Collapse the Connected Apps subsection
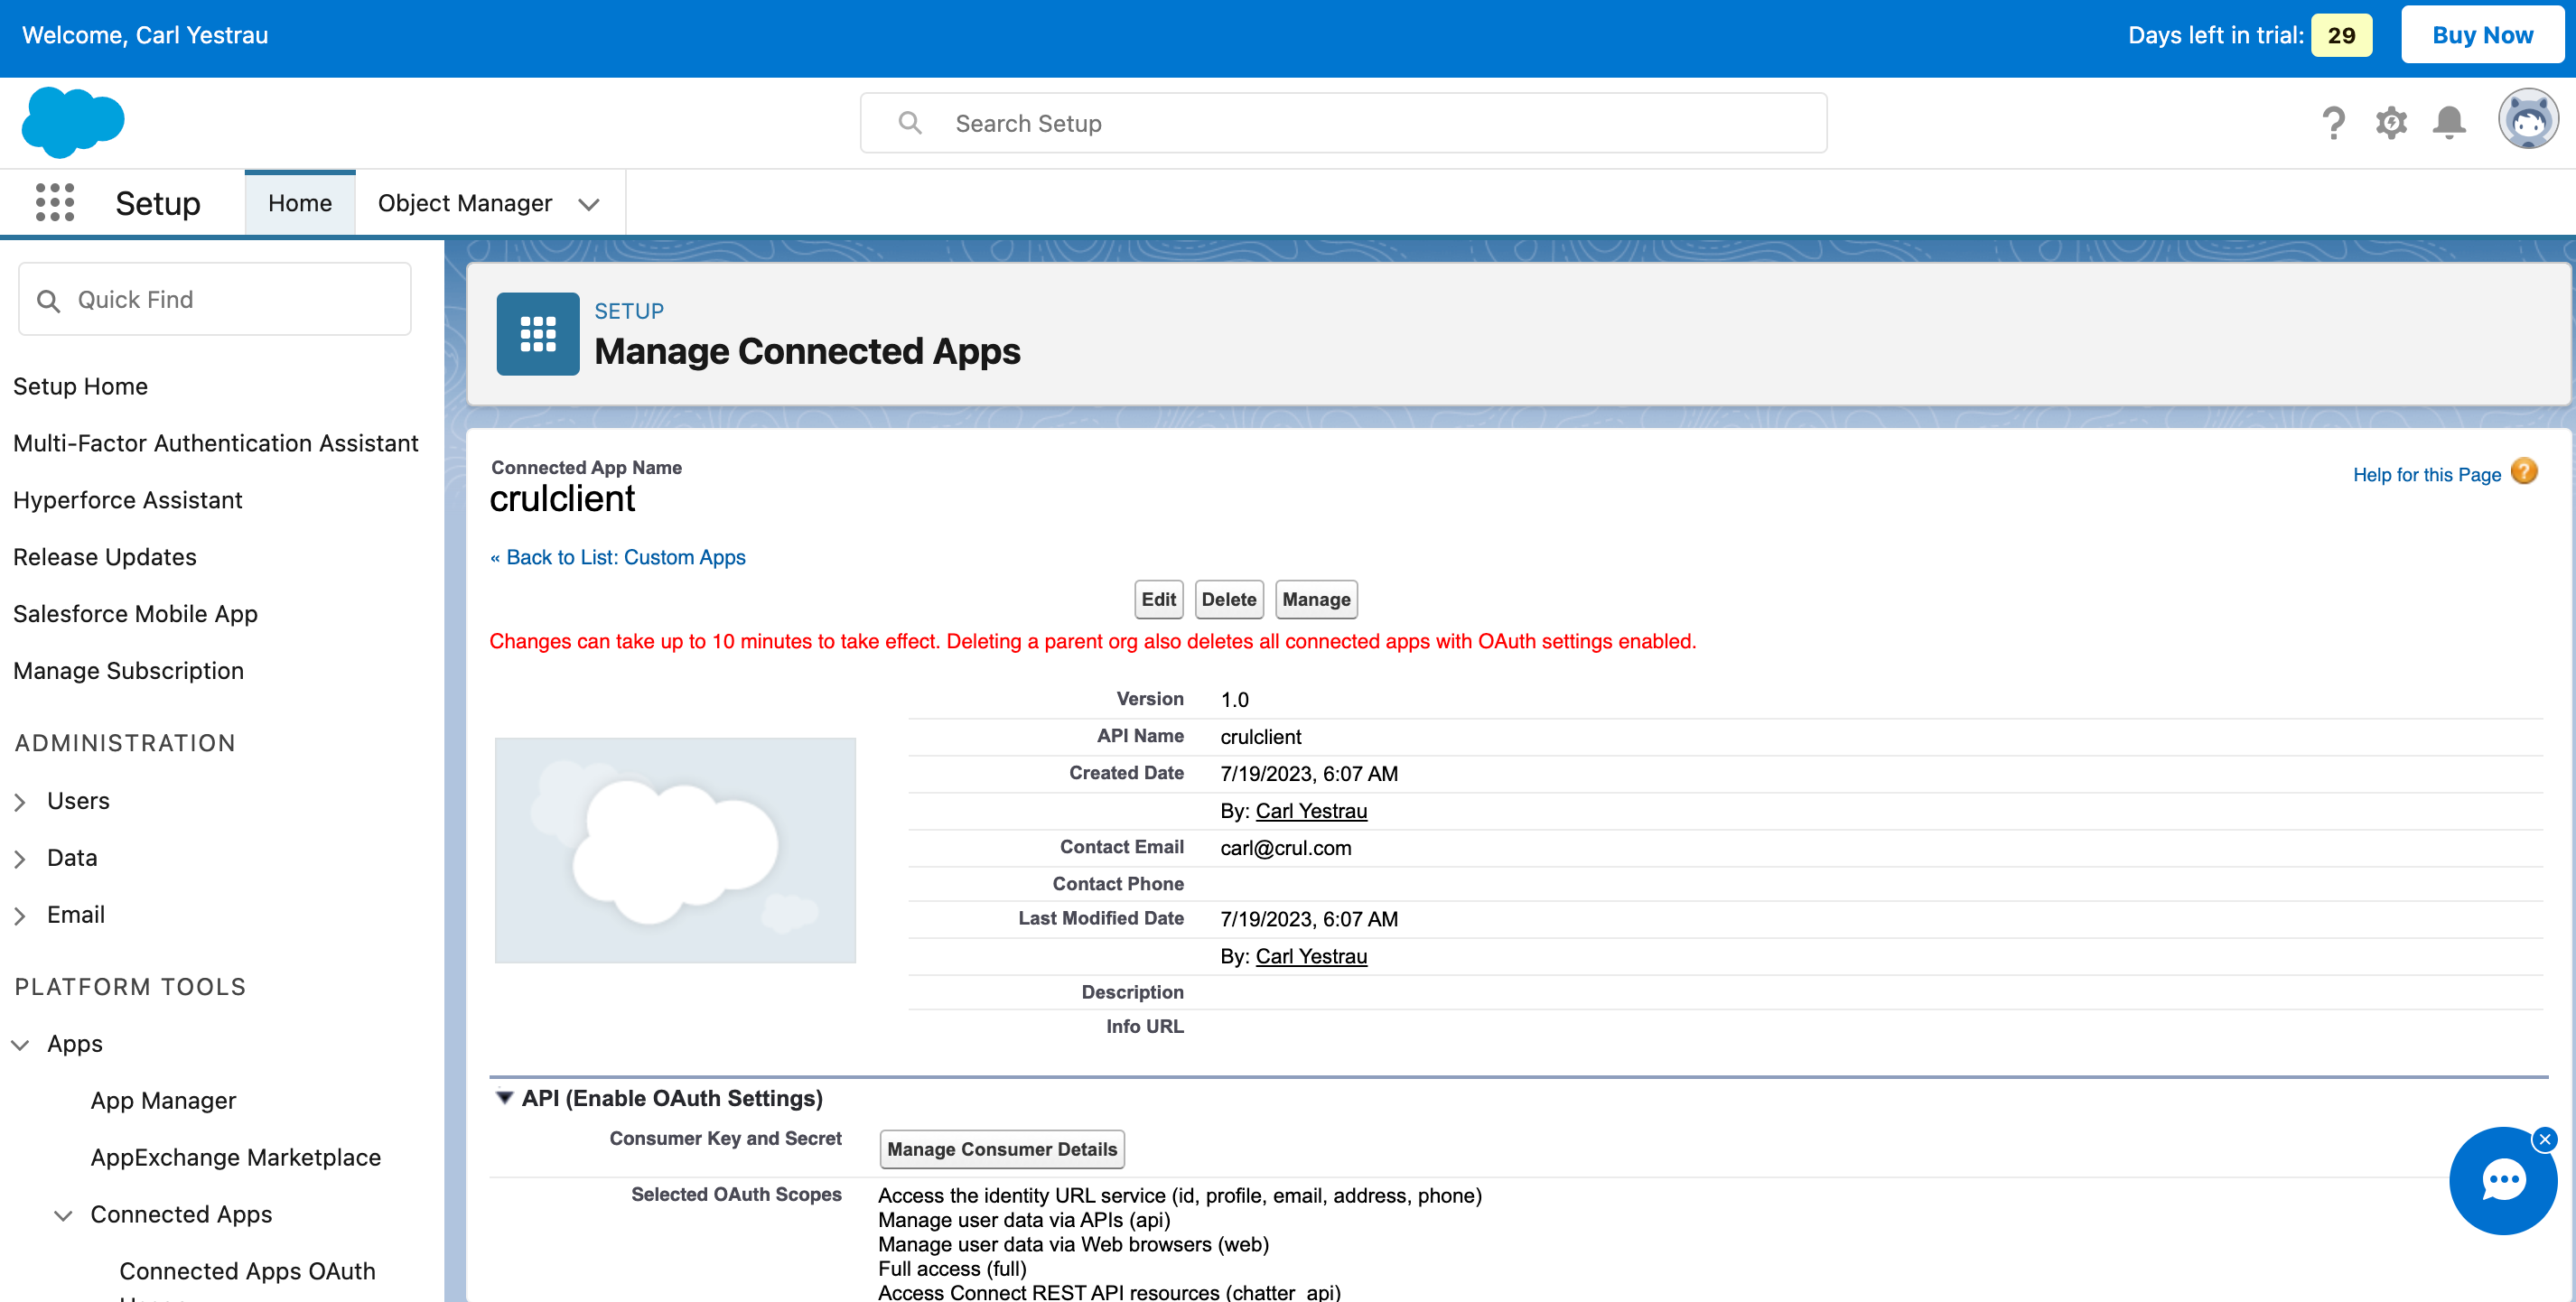The image size is (2576, 1302). pos(63,1216)
